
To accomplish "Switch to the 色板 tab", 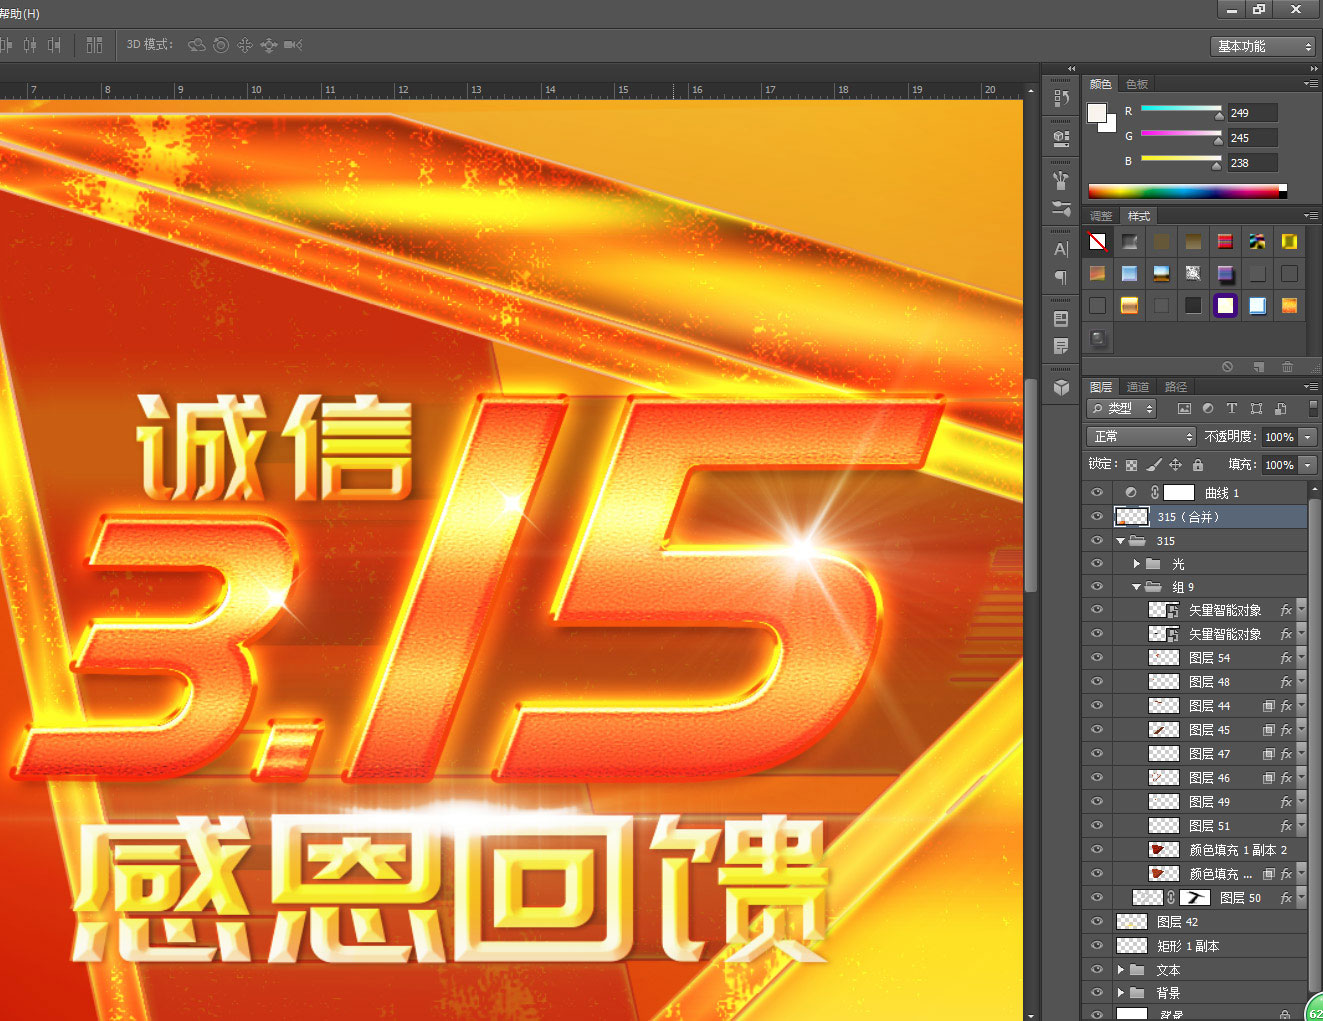I will 1137,84.
